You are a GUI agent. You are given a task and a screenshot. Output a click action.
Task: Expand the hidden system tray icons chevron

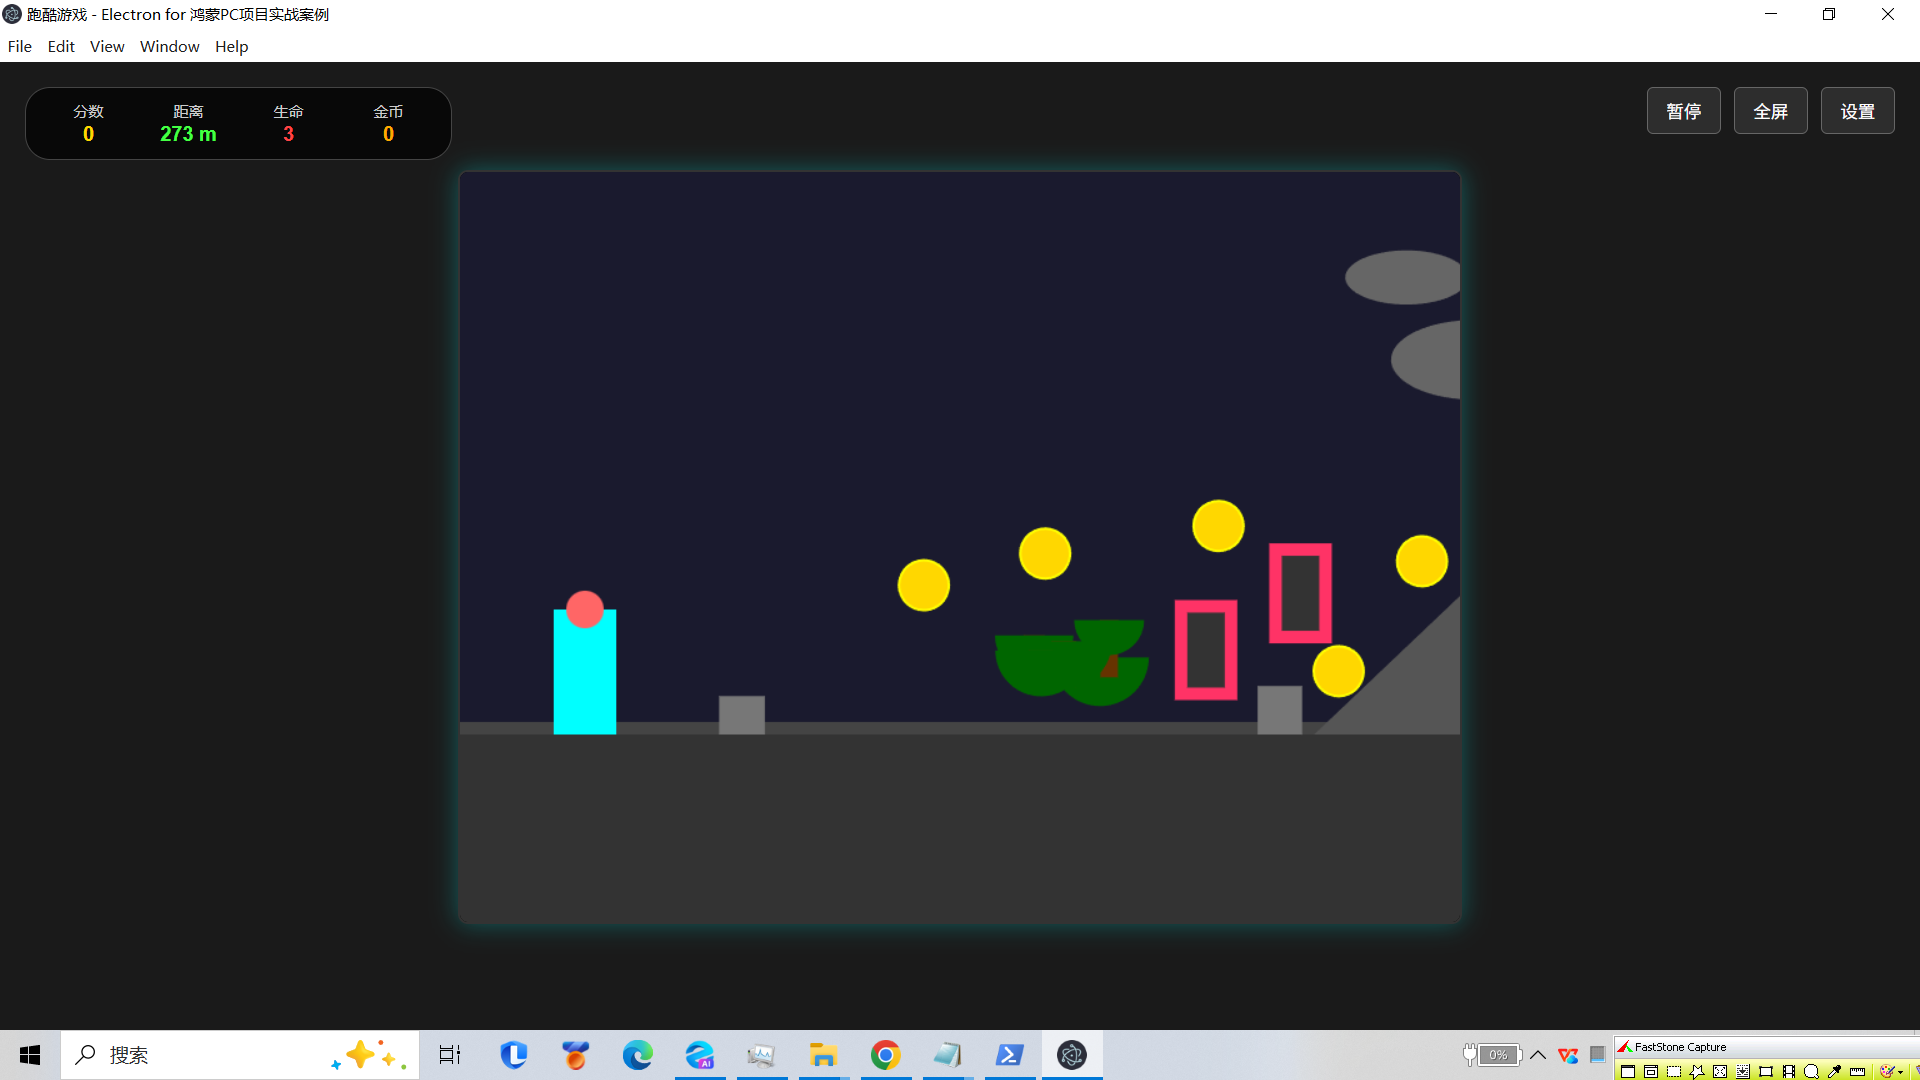pyautogui.click(x=1538, y=1055)
